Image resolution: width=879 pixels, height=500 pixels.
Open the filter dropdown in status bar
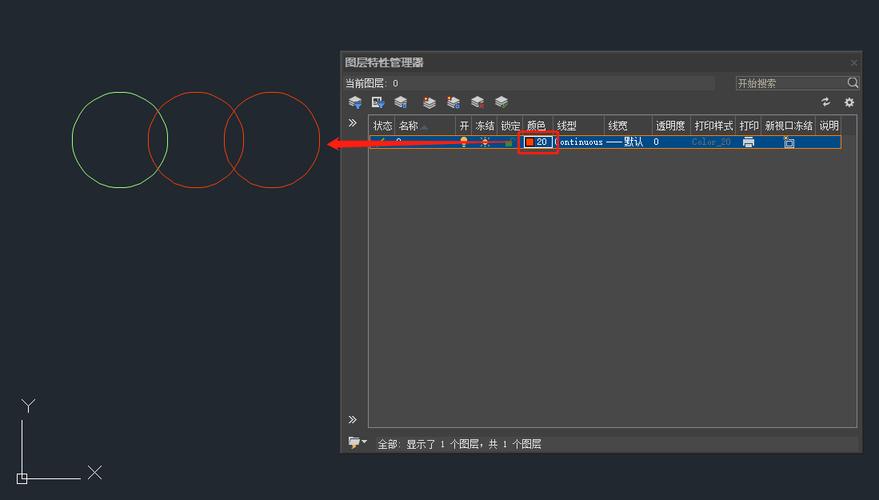point(357,443)
